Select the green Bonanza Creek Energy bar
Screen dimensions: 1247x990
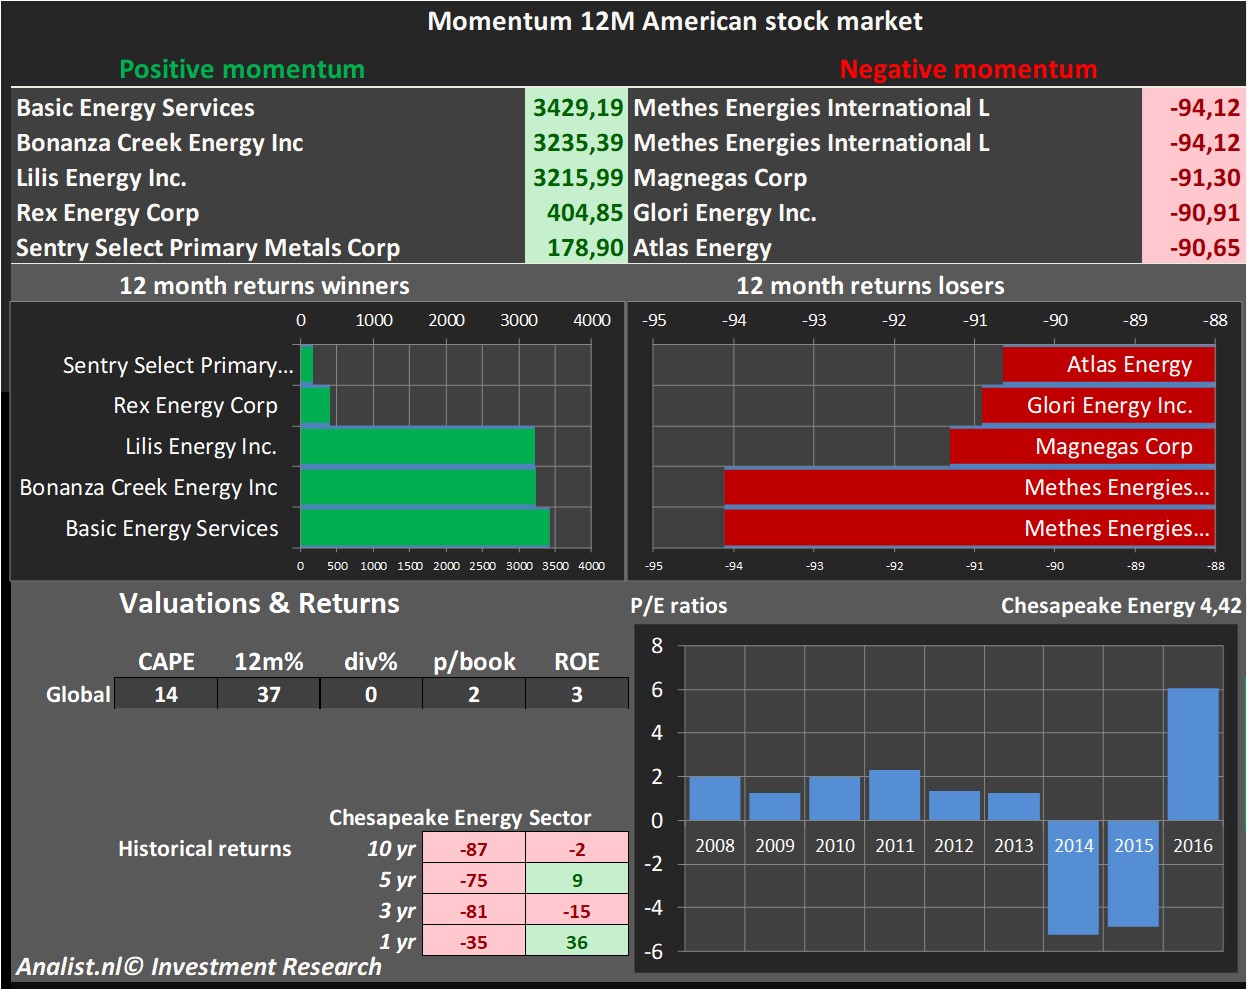click(418, 487)
